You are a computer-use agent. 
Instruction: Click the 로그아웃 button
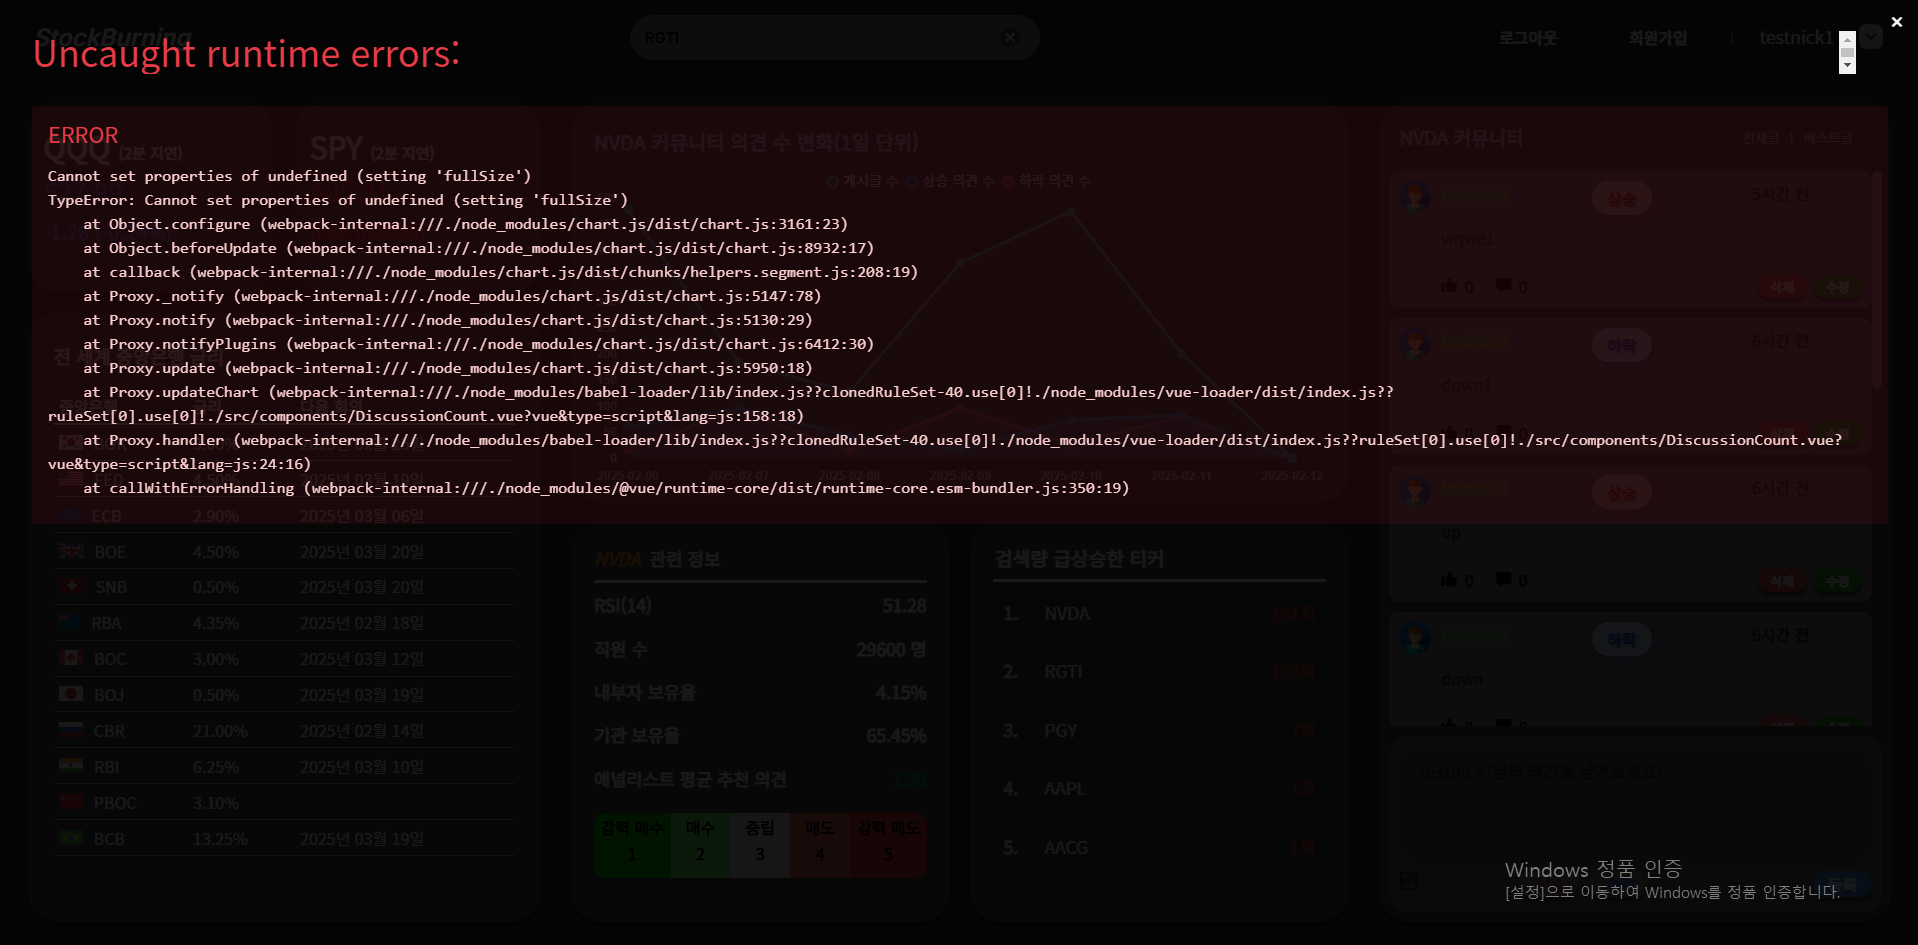point(1527,38)
